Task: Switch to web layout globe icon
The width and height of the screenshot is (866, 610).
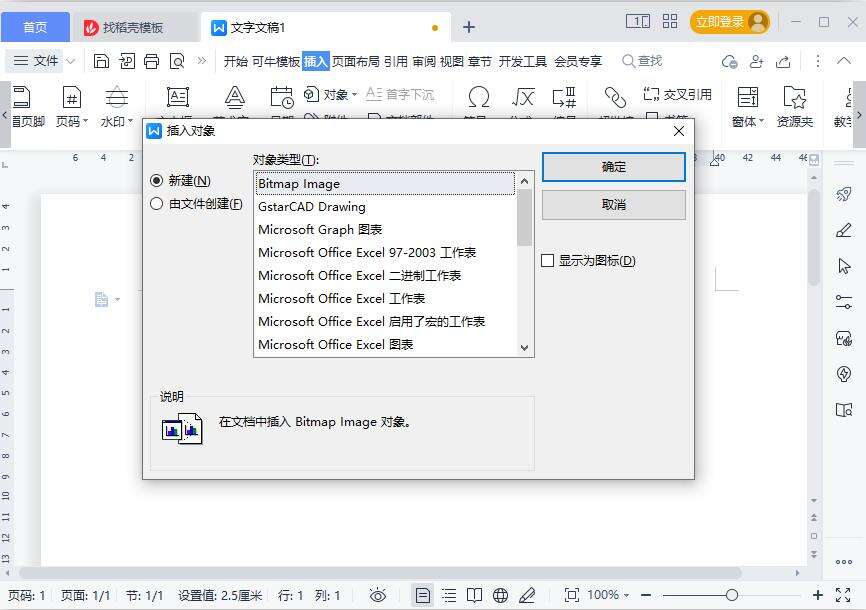Action: pyautogui.click(x=500, y=595)
